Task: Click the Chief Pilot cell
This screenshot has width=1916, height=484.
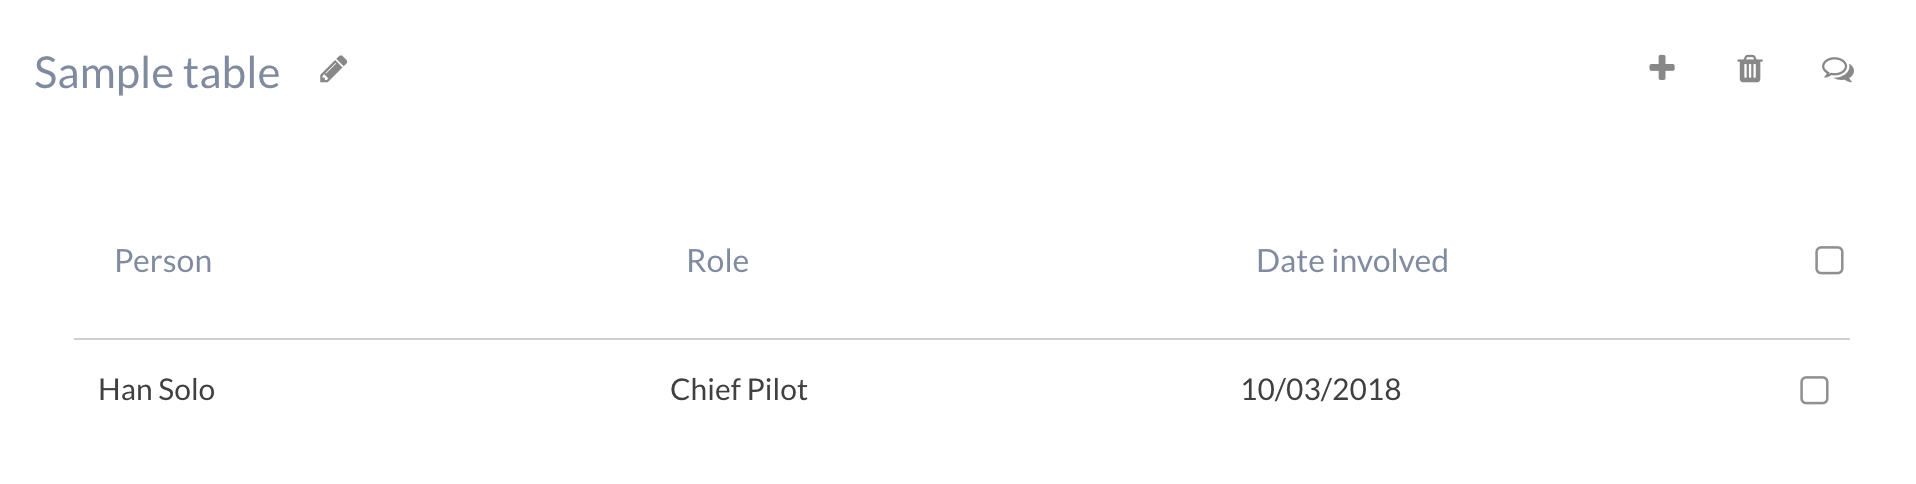Action: tap(738, 389)
